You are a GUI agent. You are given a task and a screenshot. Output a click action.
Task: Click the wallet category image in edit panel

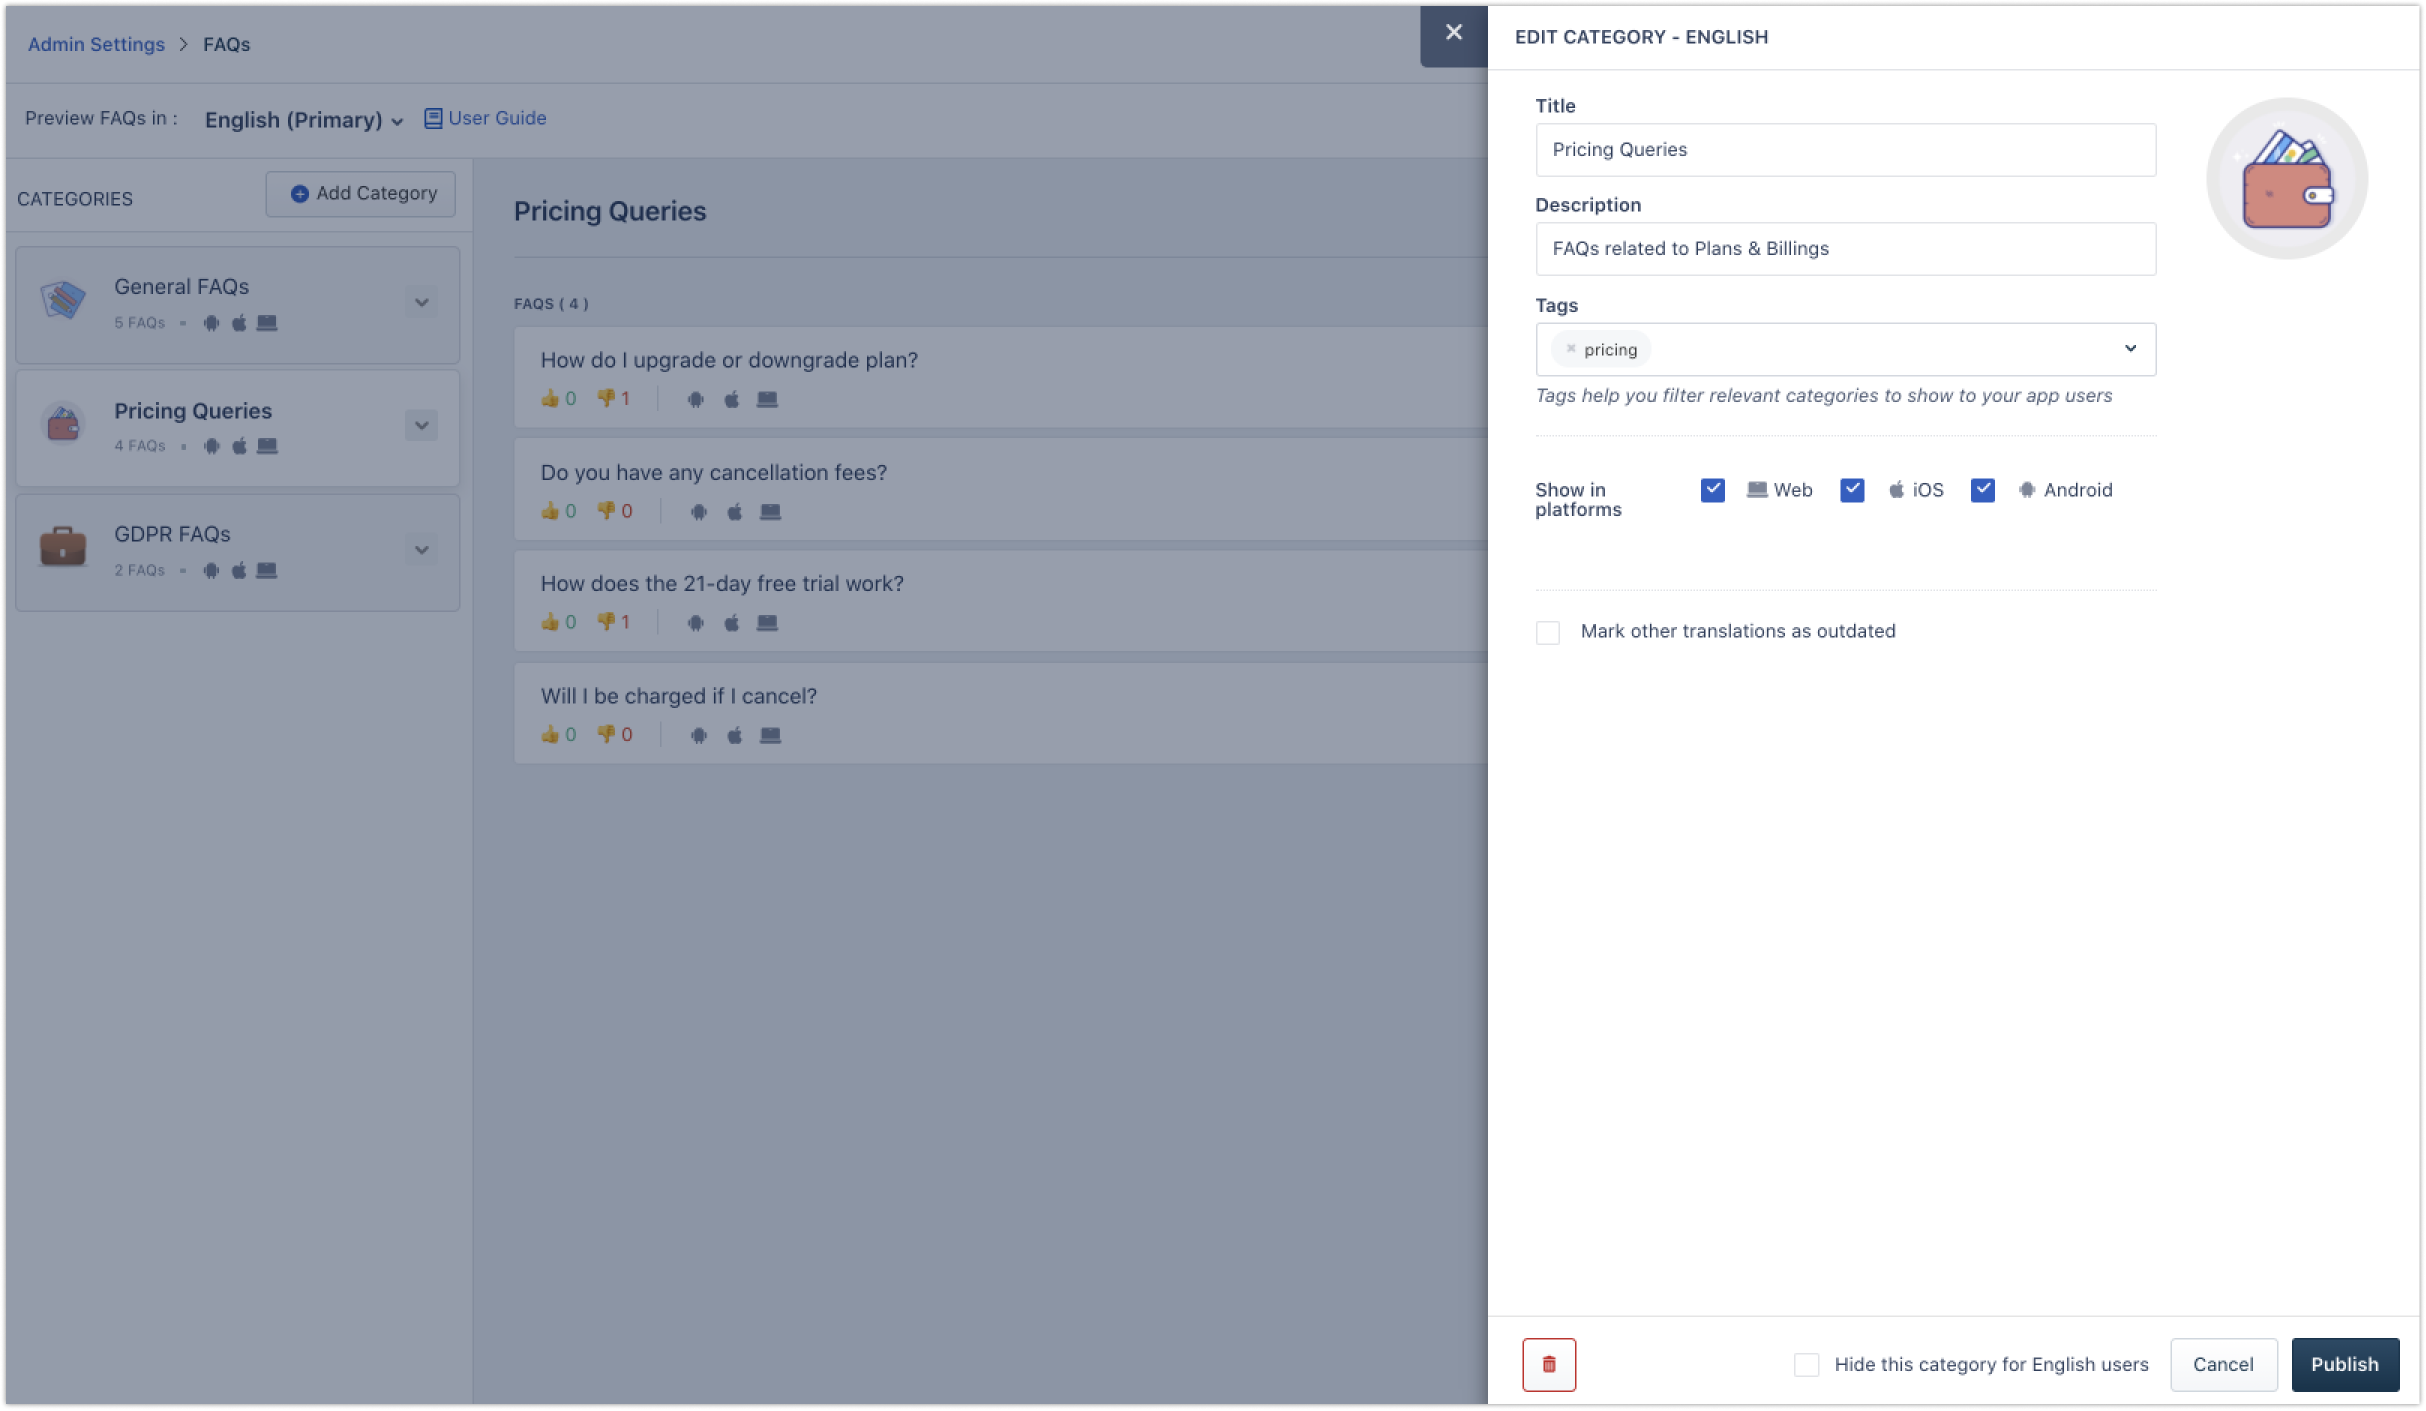(x=2286, y=179)
